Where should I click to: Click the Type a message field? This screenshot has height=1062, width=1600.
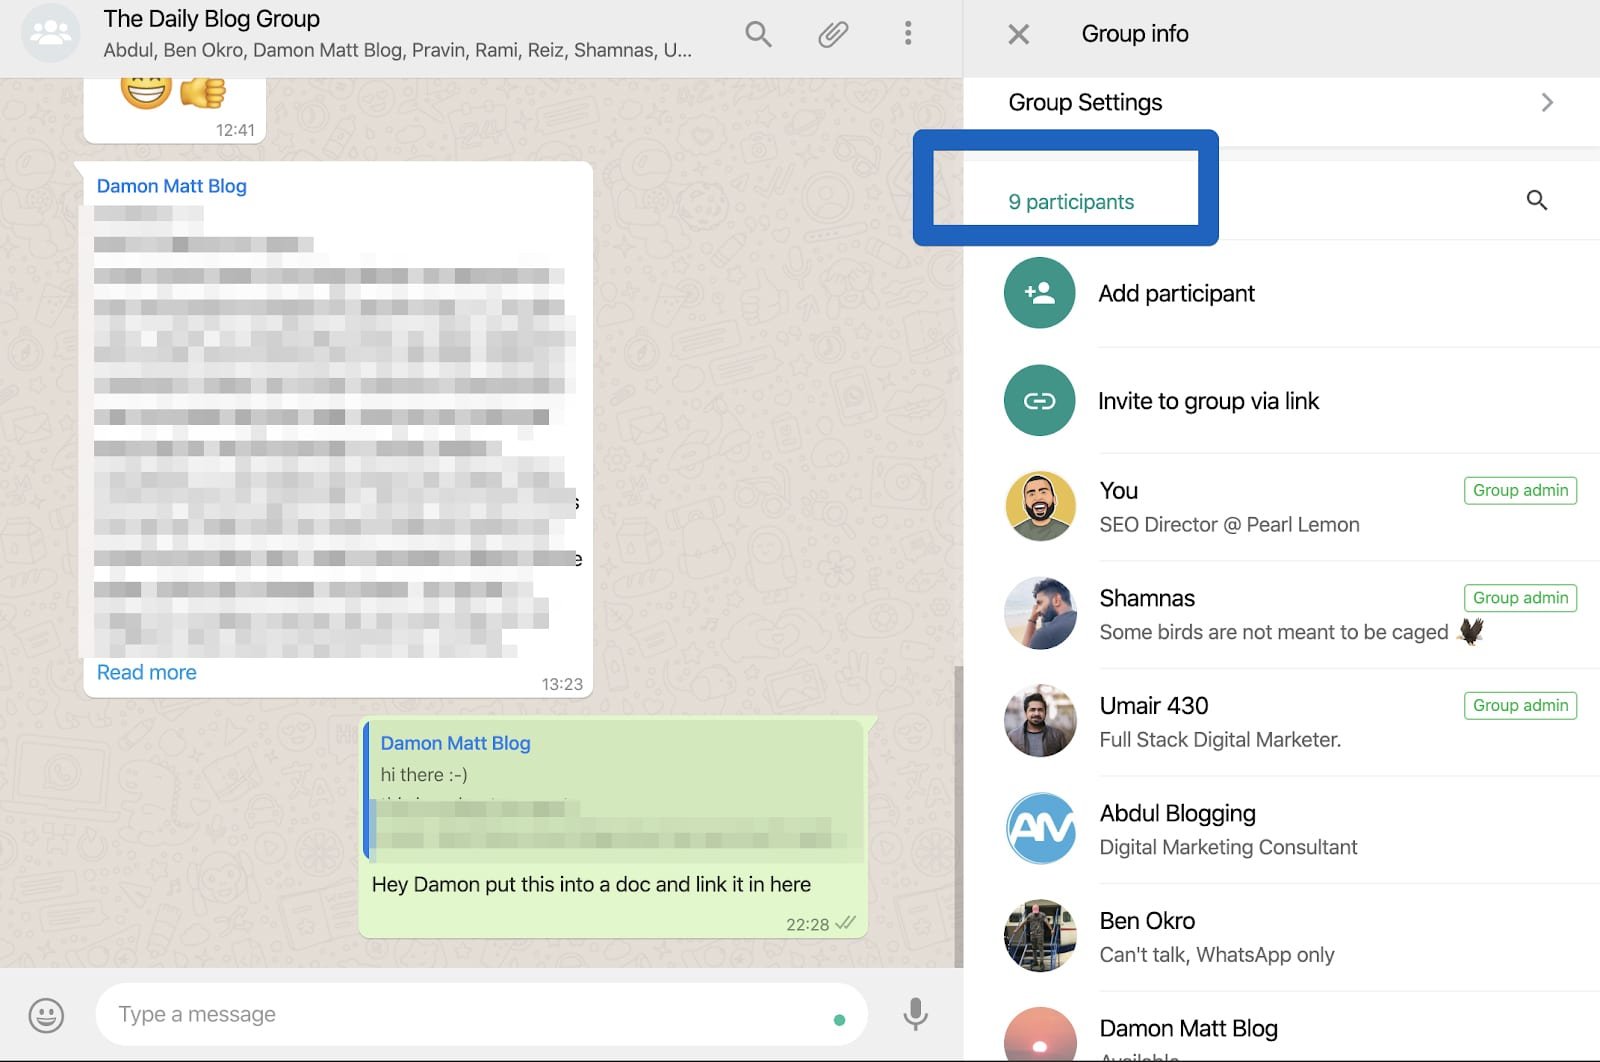coord(481,1014)
